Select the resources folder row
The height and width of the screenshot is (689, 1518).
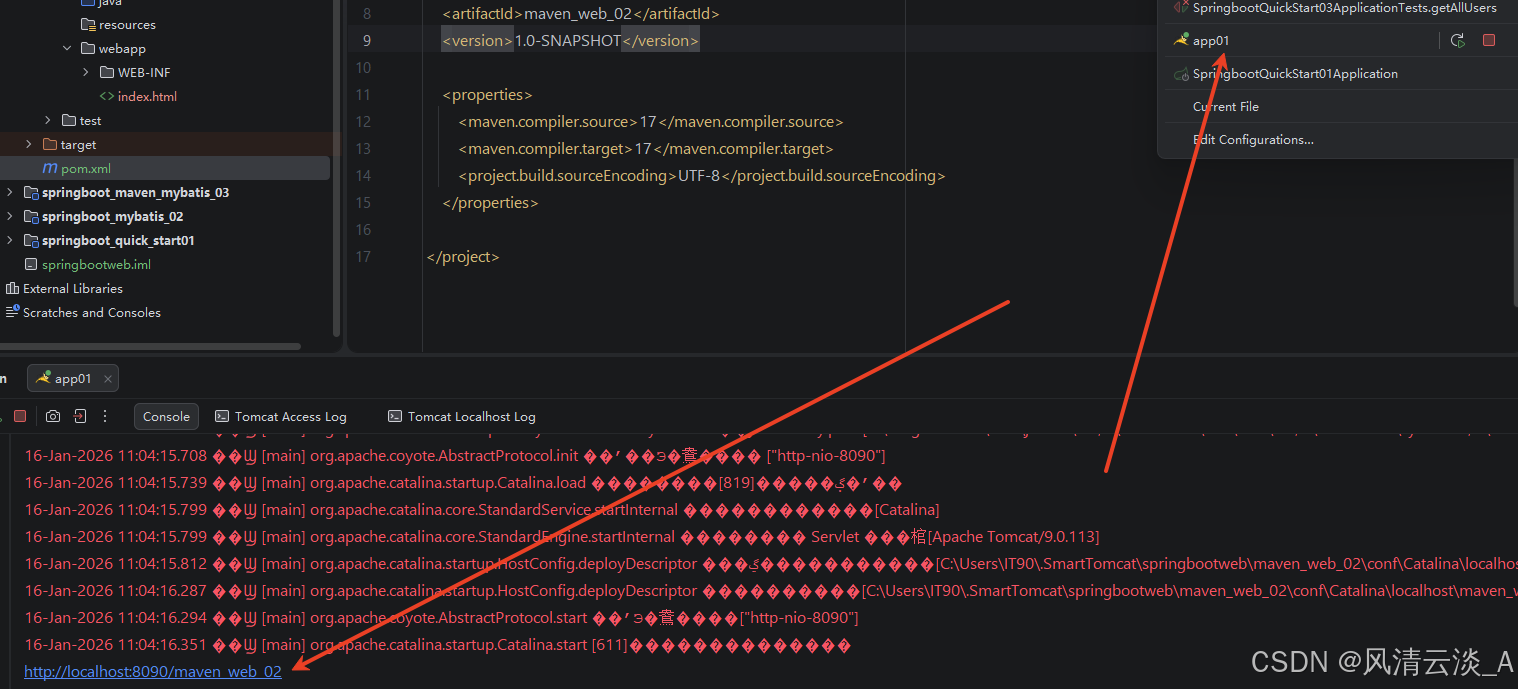point(165,25)
